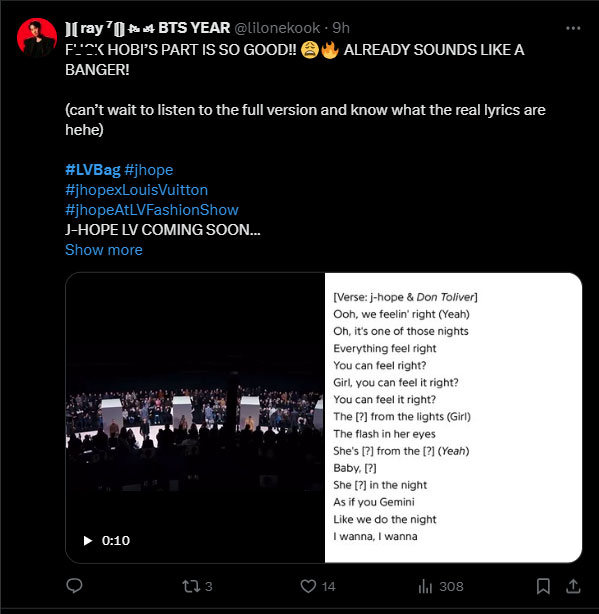Open the user's red profile avatar
This screenshot has height=614, width=599.
click(37, 38)
